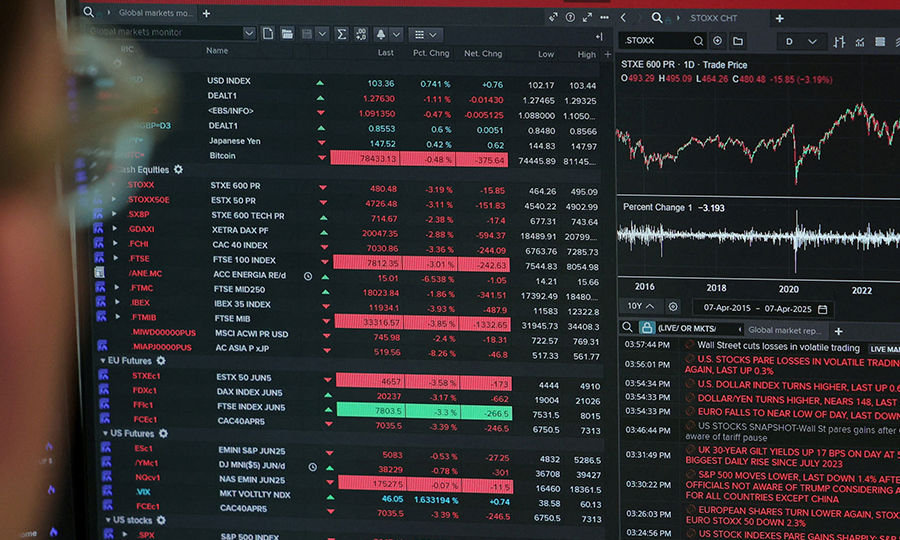Collapse the EU Futures section
Viewport: 900px width, 540px height.
(103, 361)
